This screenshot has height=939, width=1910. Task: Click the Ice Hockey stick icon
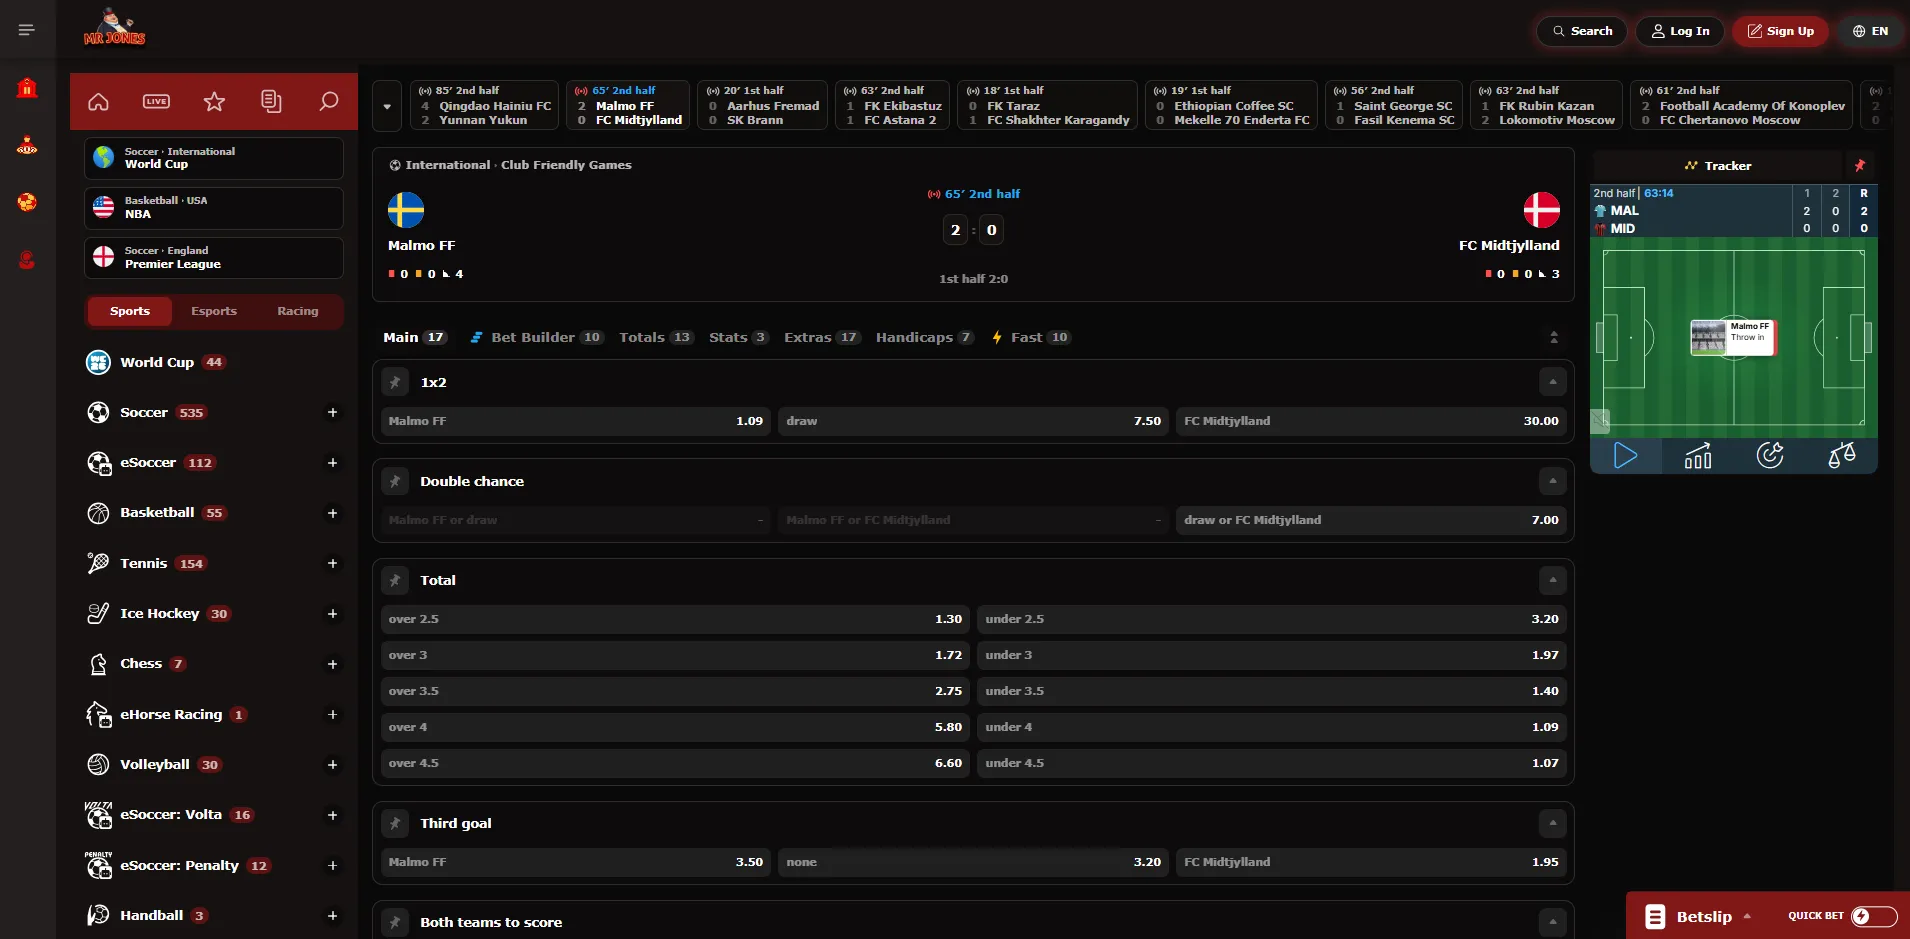click(98, 614)
